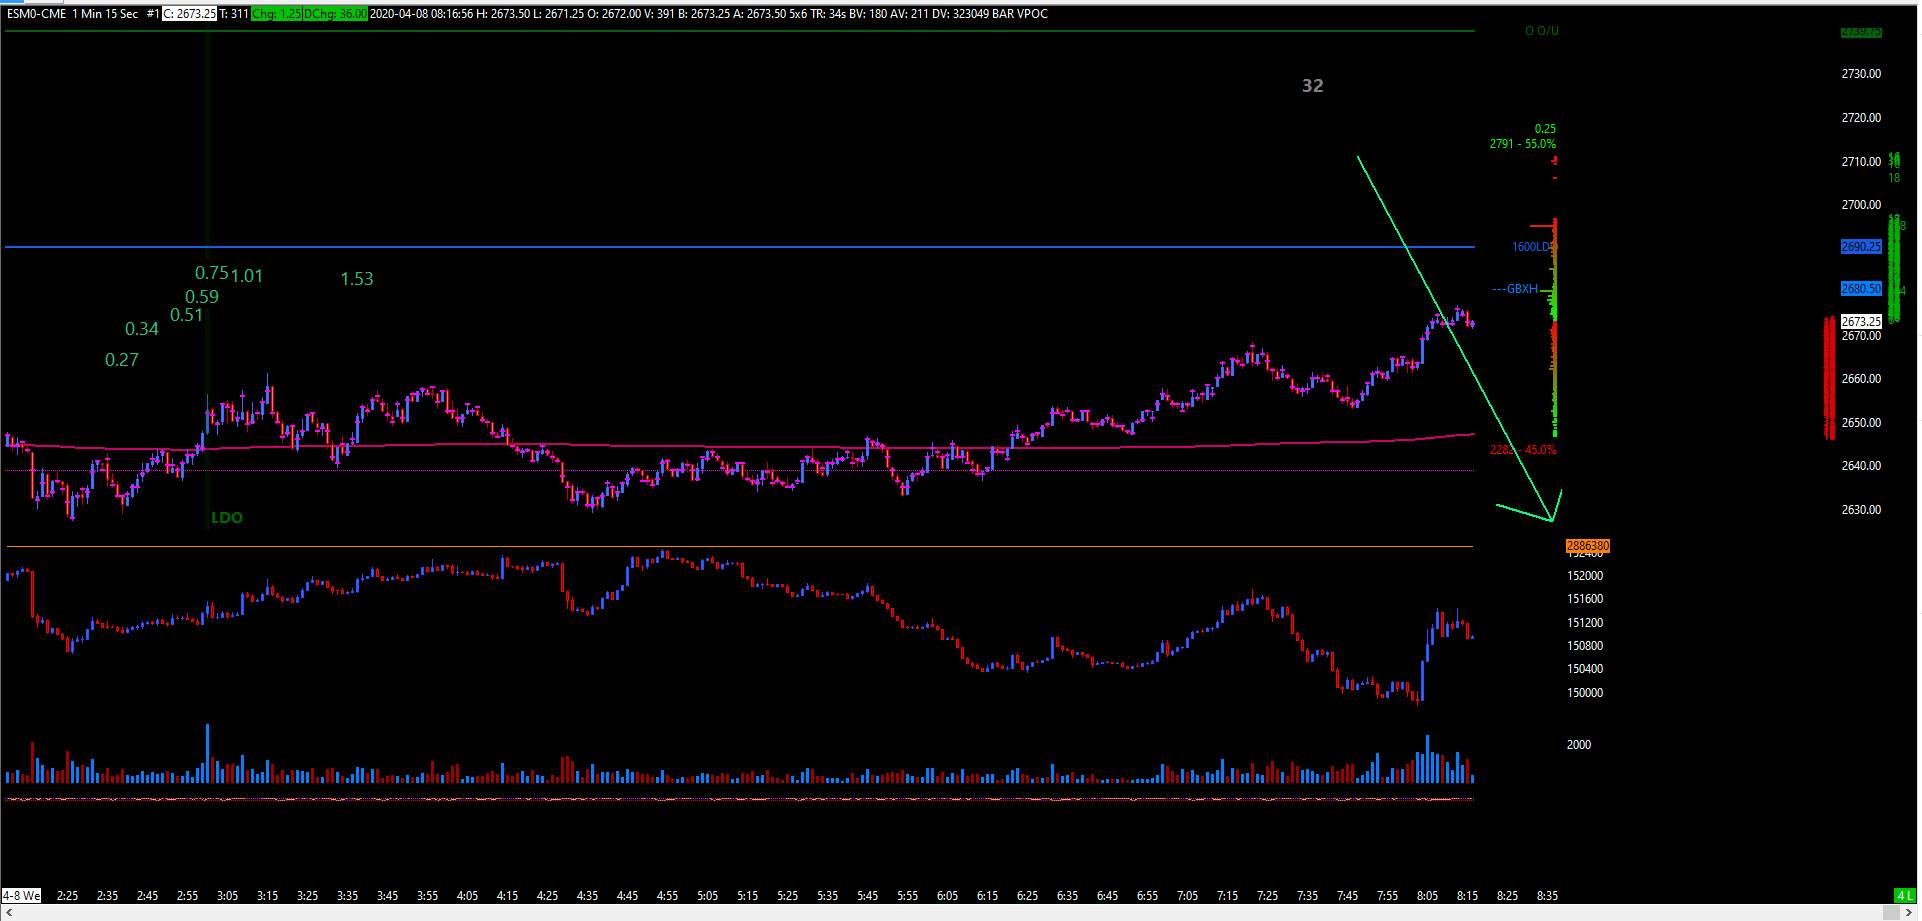Select the green arrow drawing tip
Image resolution: width=1922 pixels, height=921 pixels.
(1552, 520)
